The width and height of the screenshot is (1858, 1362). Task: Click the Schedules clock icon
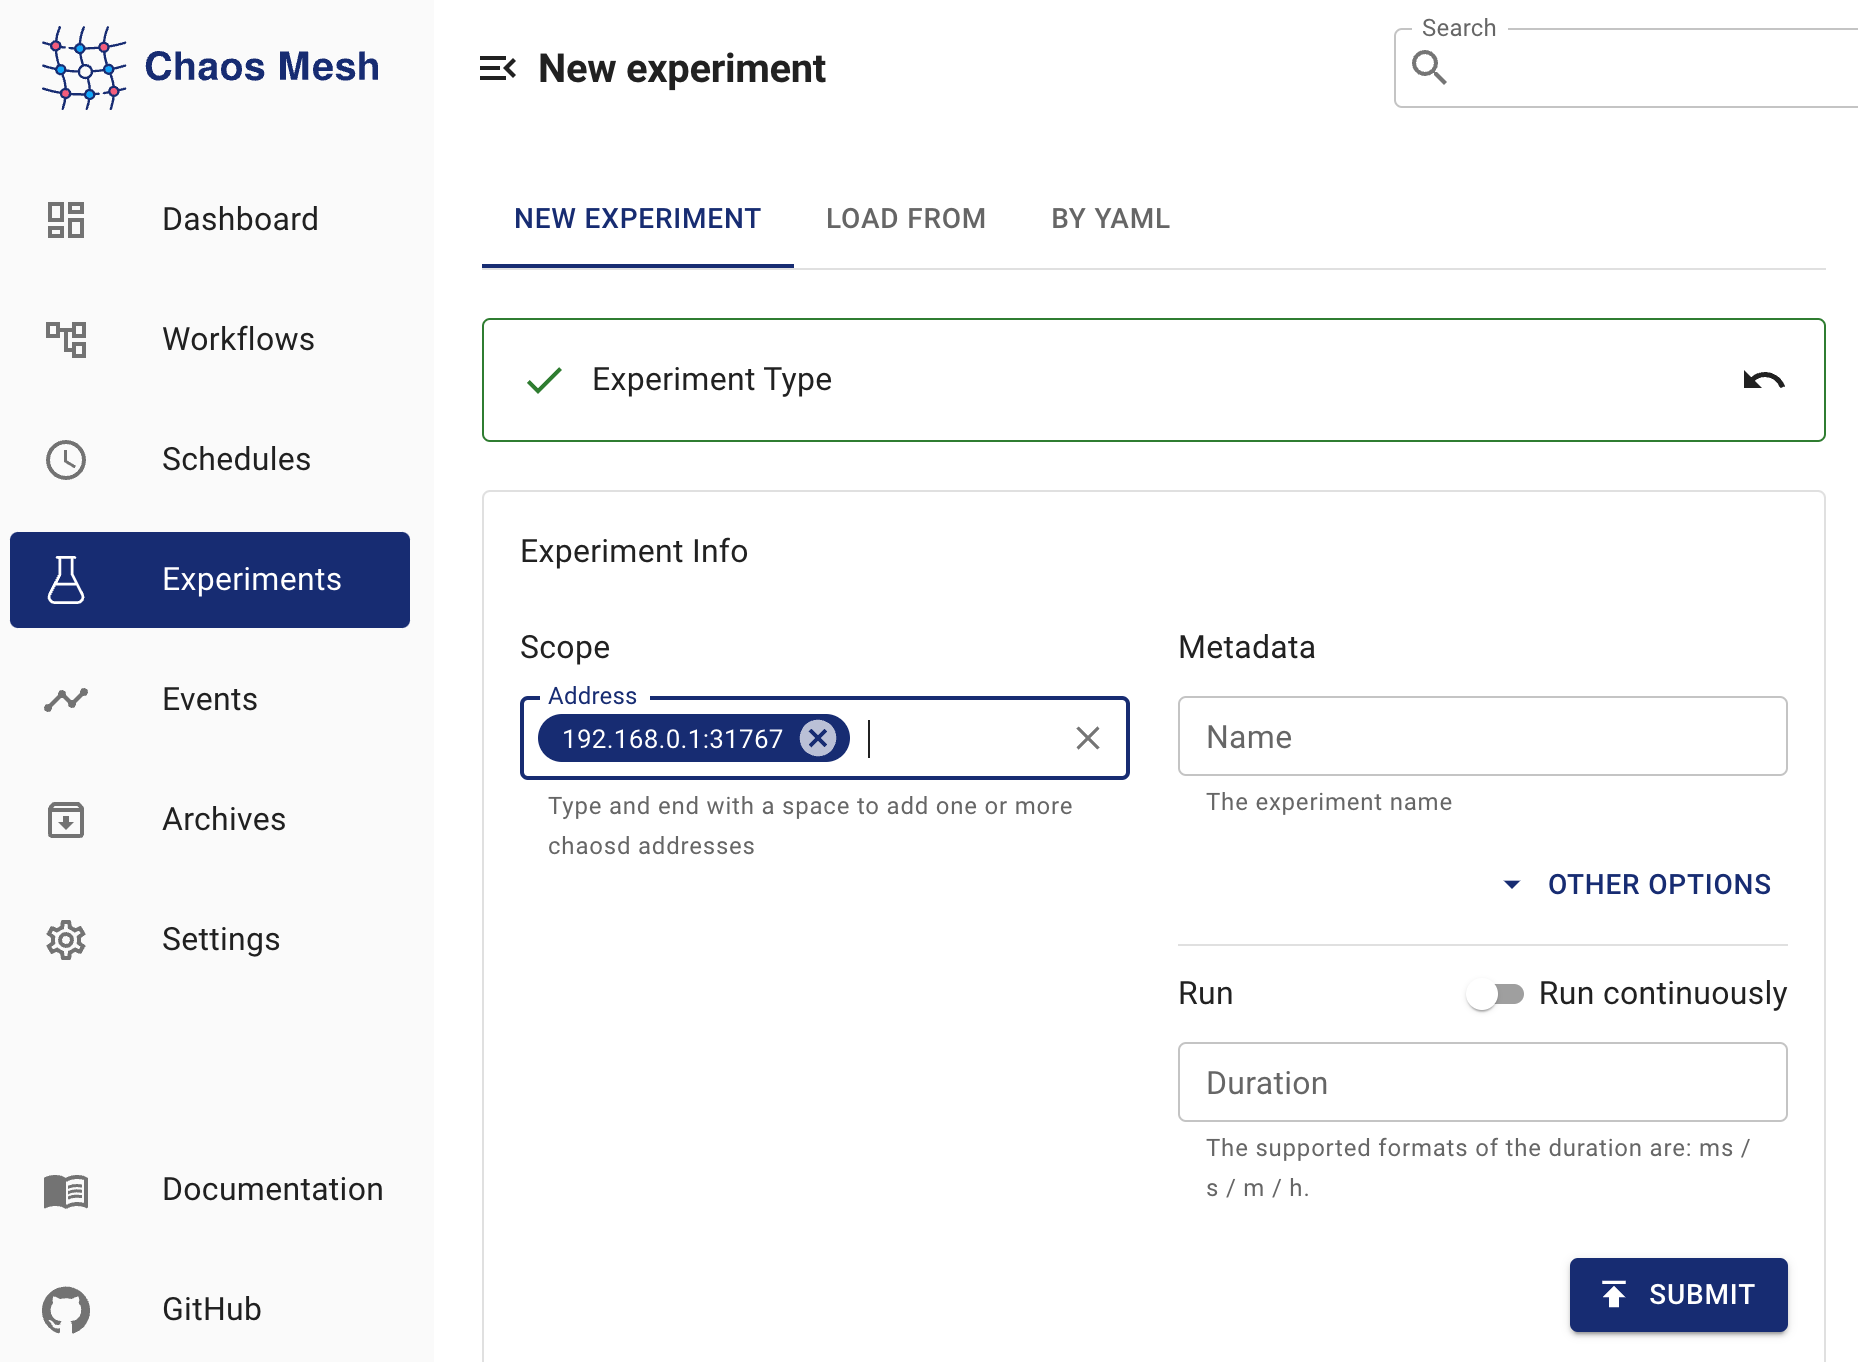[x=66, y=459]
